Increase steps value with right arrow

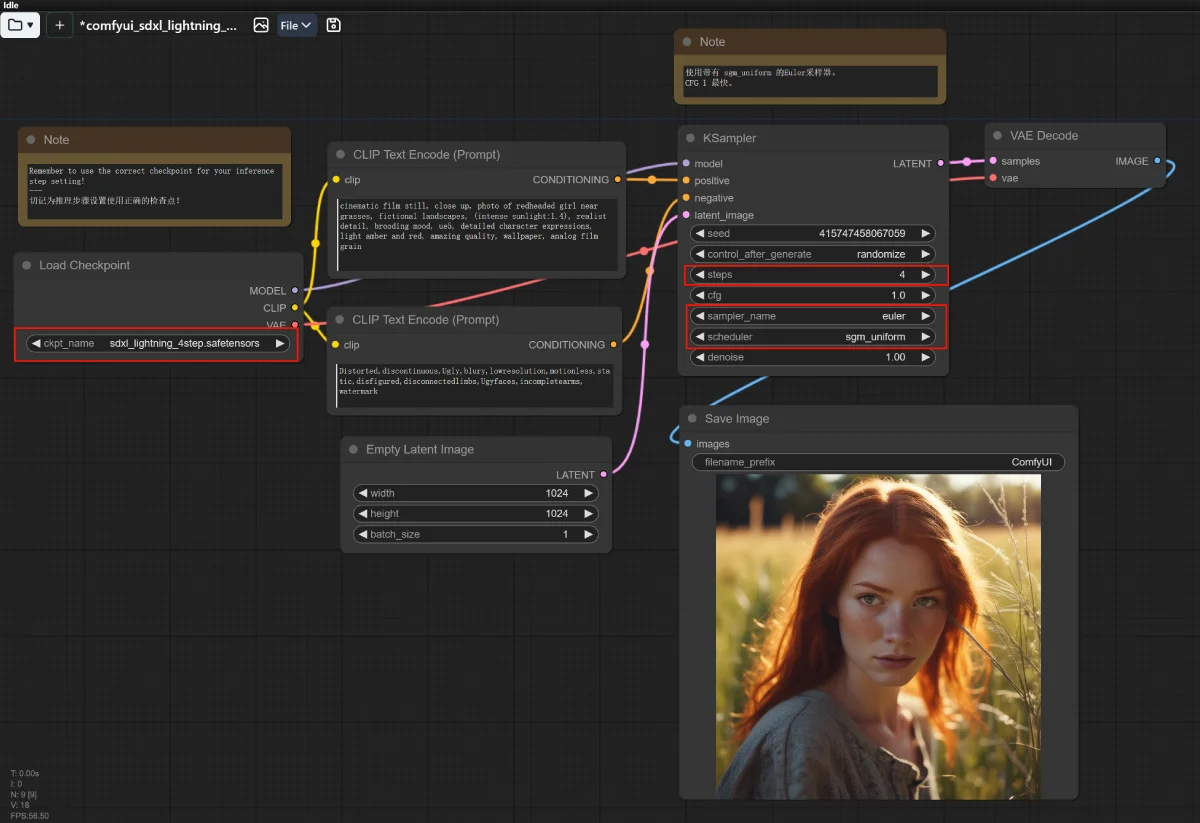click(x=926, y=275)
